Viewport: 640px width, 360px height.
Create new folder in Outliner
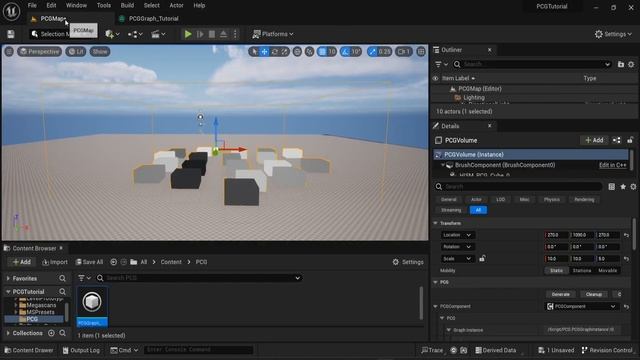coord(621,64)
